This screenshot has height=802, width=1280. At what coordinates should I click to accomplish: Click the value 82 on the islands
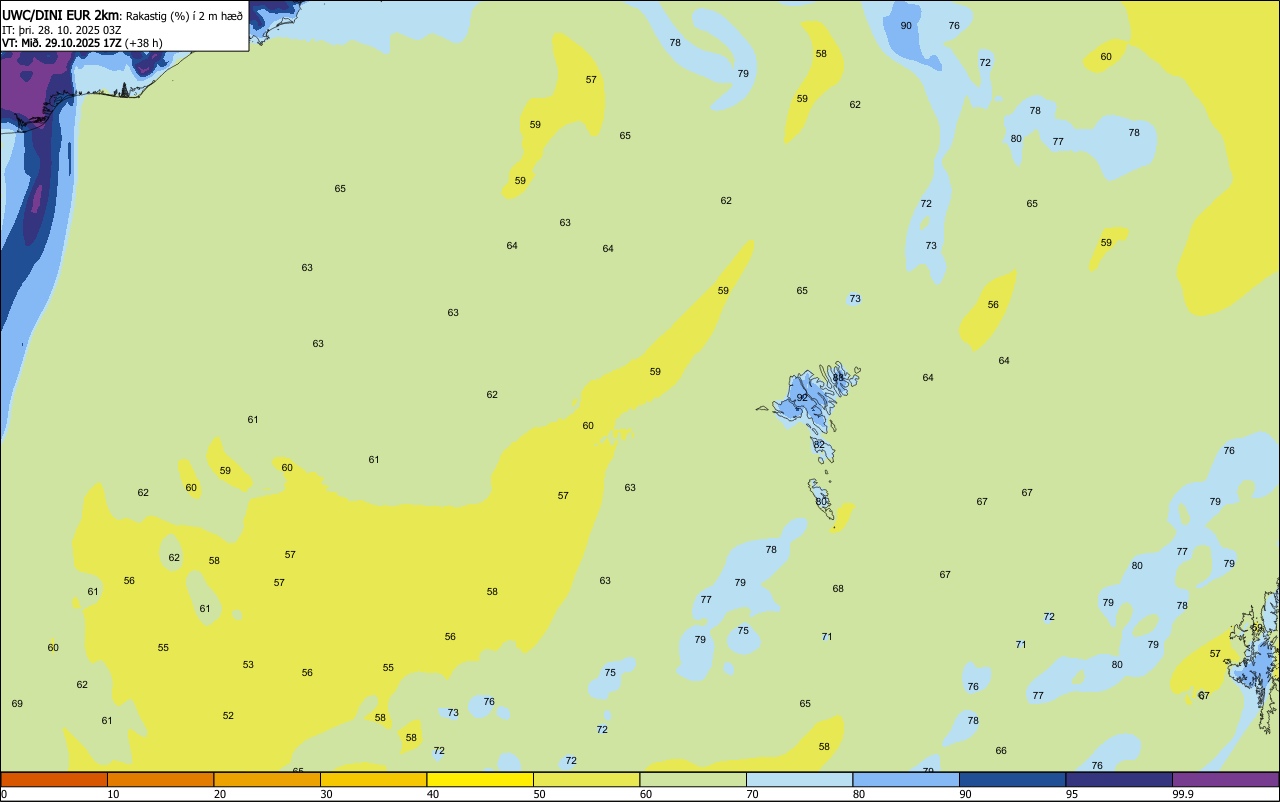click(x=819, y=445)
